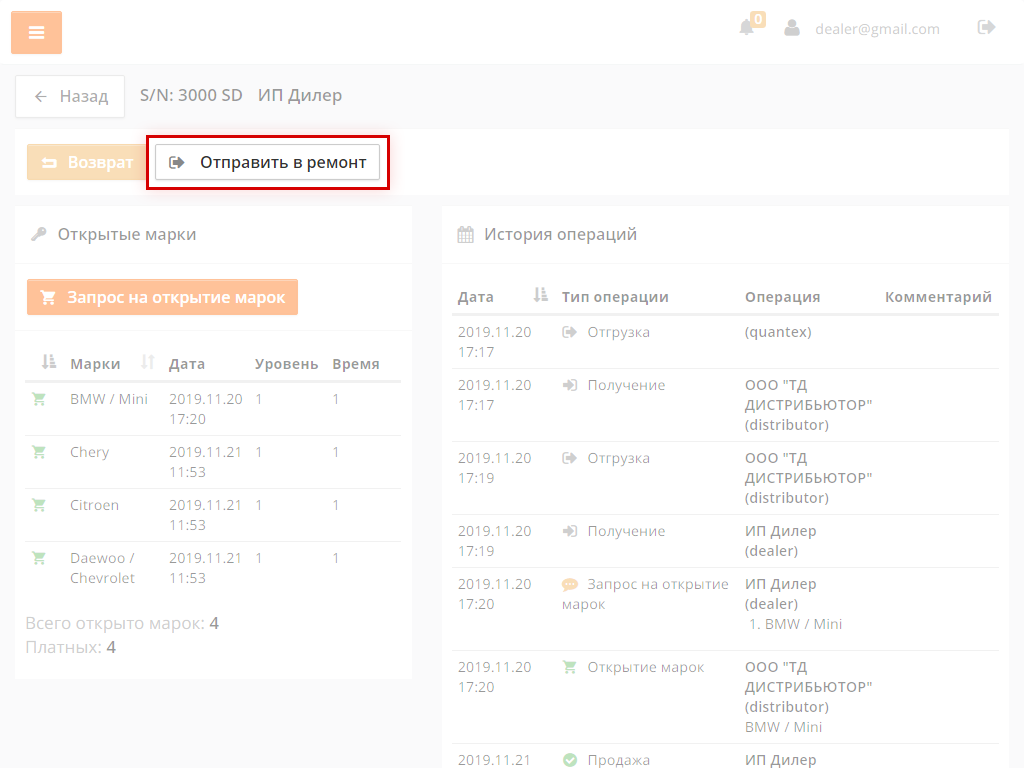Click the Открытие марок history entry
The image size is (1024, 768).
(645, 667)
